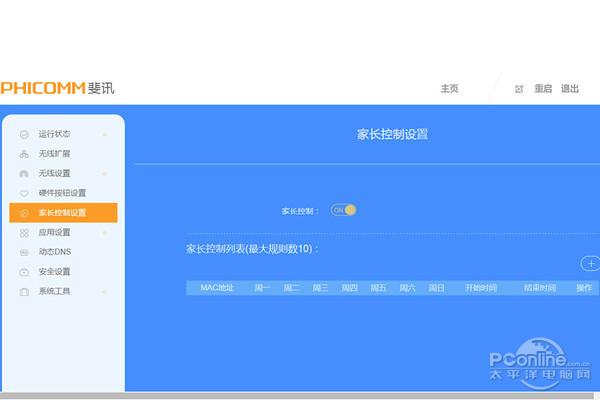Click the 家长控制列表(最大规则数10) heading
This screenshot has width=600, height=400.
[252, 249]
